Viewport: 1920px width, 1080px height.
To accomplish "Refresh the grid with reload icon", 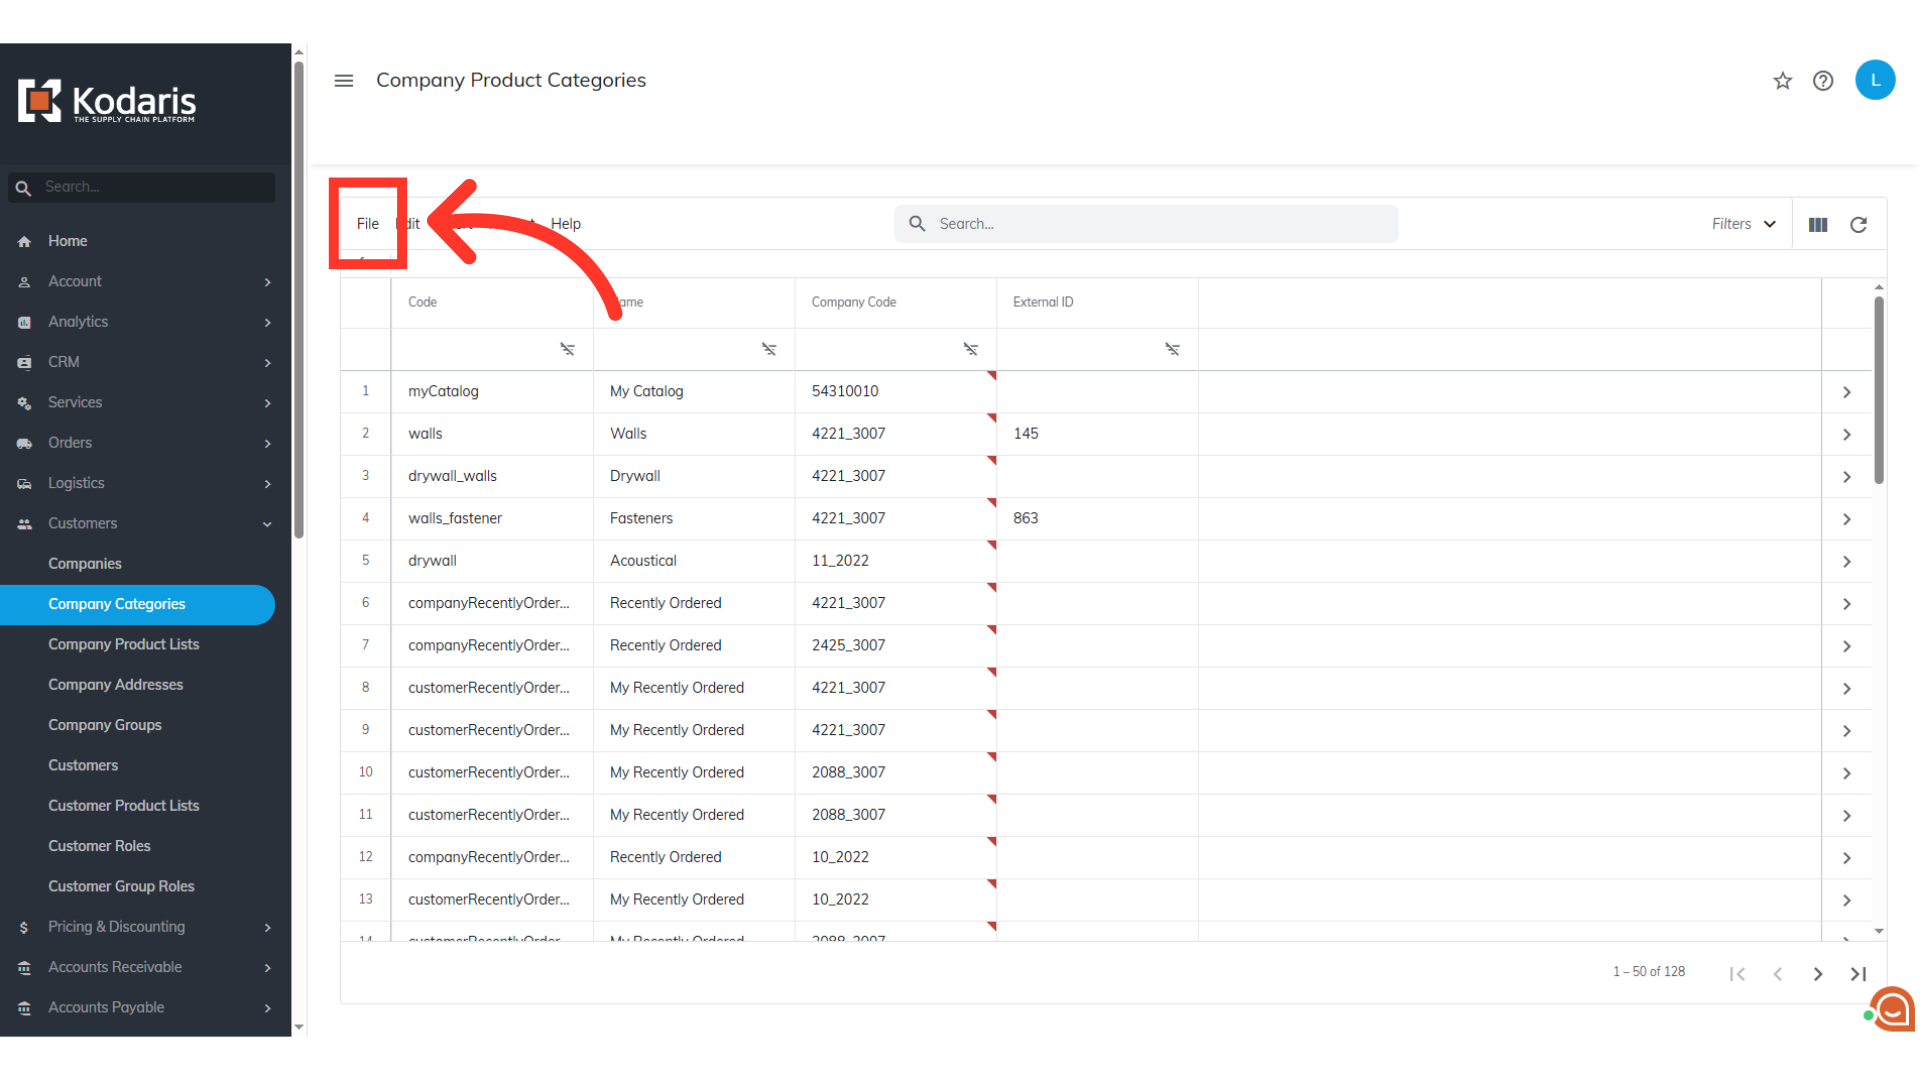I will [x=1858, y=225].
